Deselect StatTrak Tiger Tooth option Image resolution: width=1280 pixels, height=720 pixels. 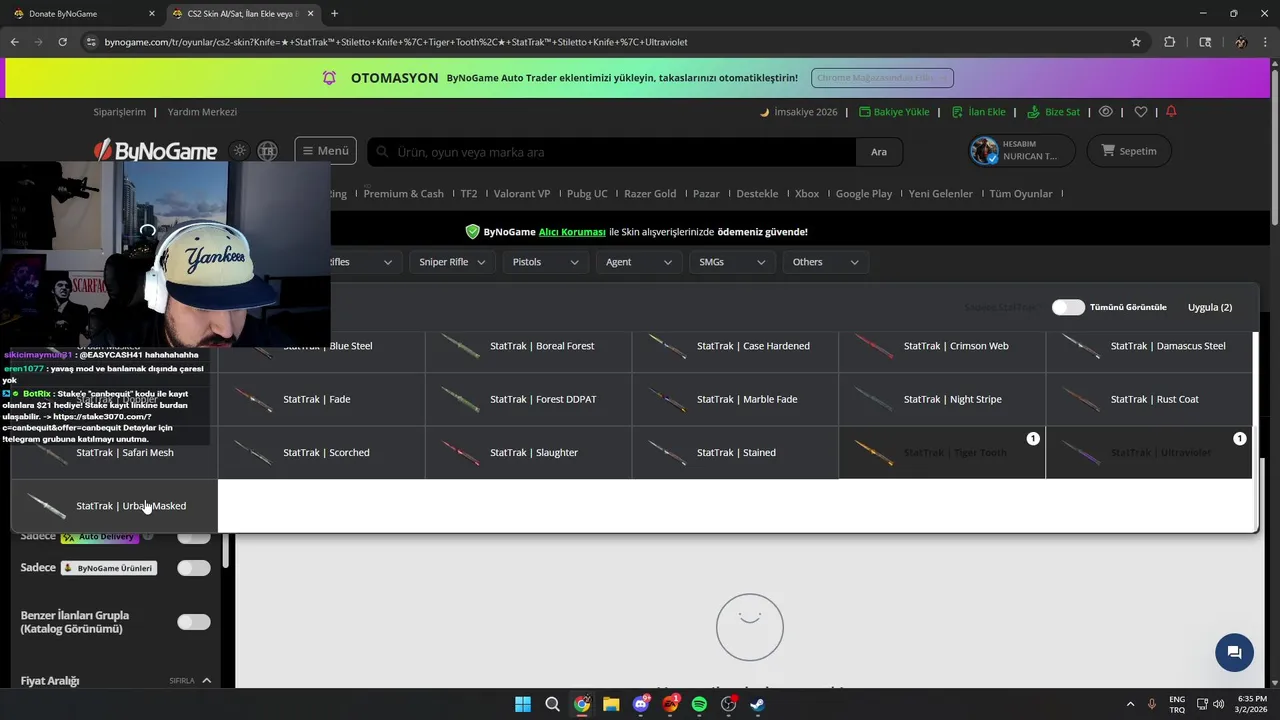[x=942, y=453]
